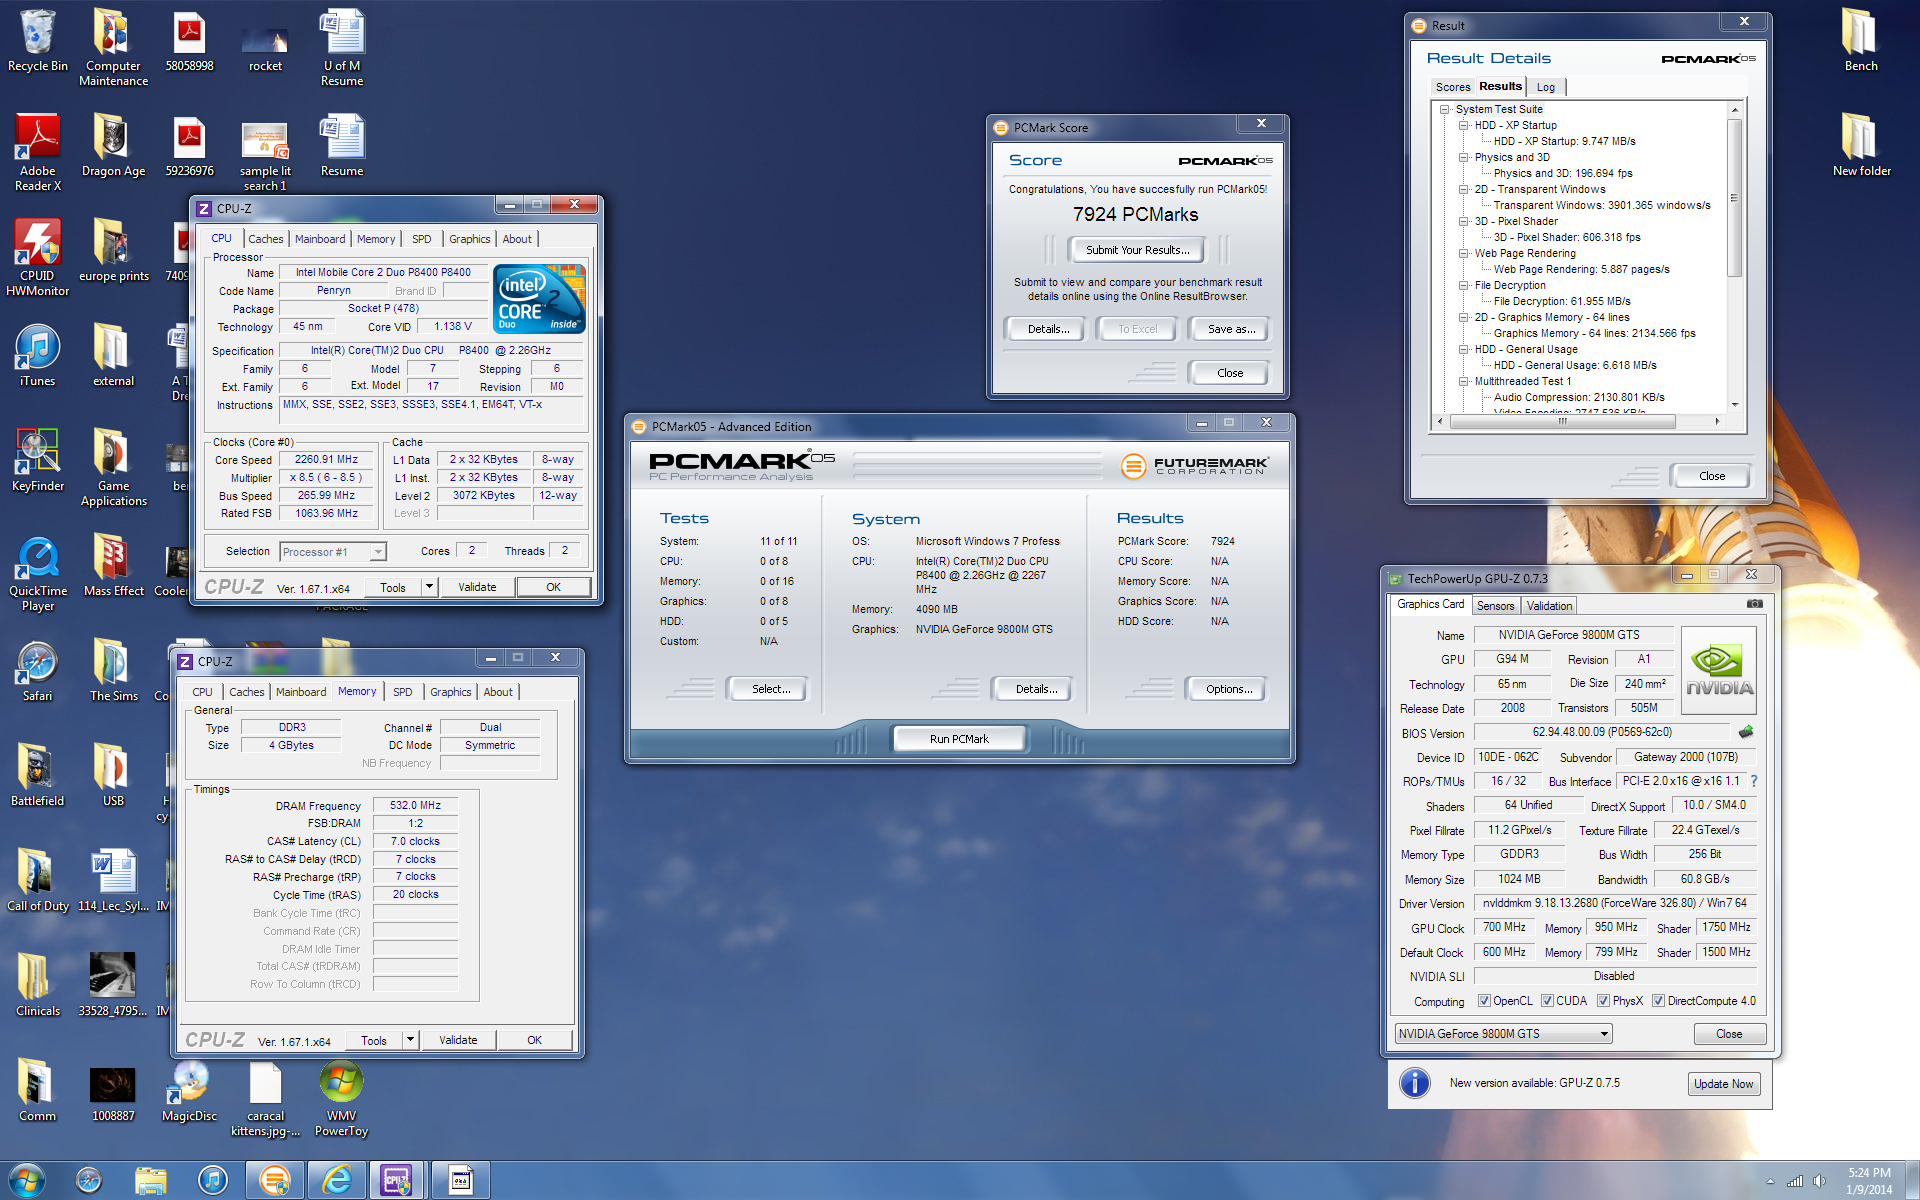This screenshot has width=1920, height=1200.
Task: Open Tools dropdown arrow in CPU-Z Memory window
Action: coord(410,1040)
